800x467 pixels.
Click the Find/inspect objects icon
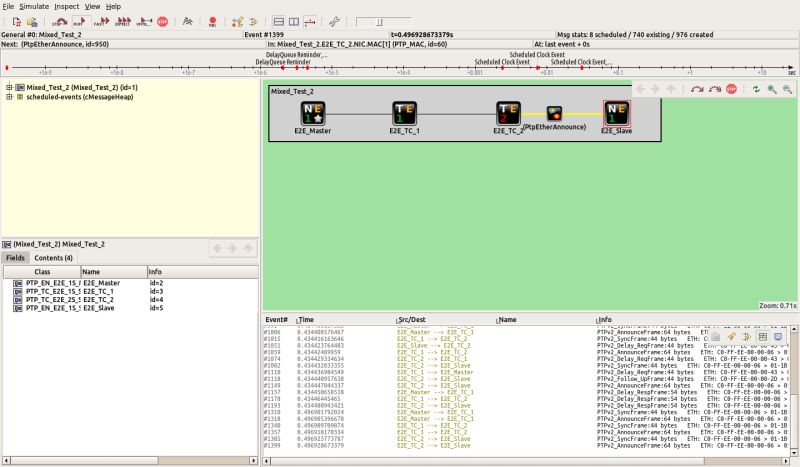188,22
